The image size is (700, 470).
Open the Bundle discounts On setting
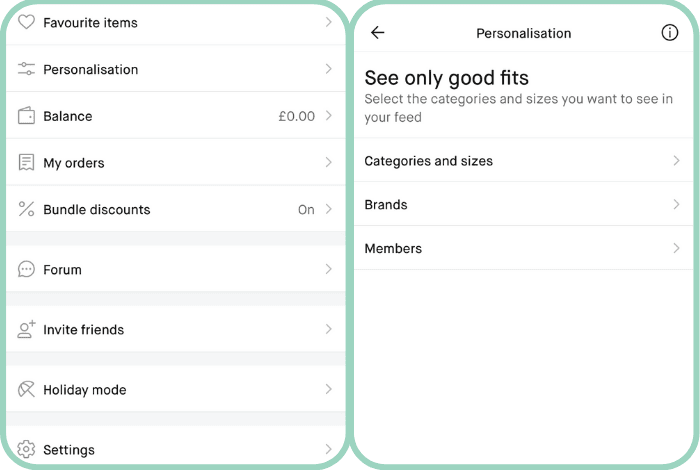(306, 210)
